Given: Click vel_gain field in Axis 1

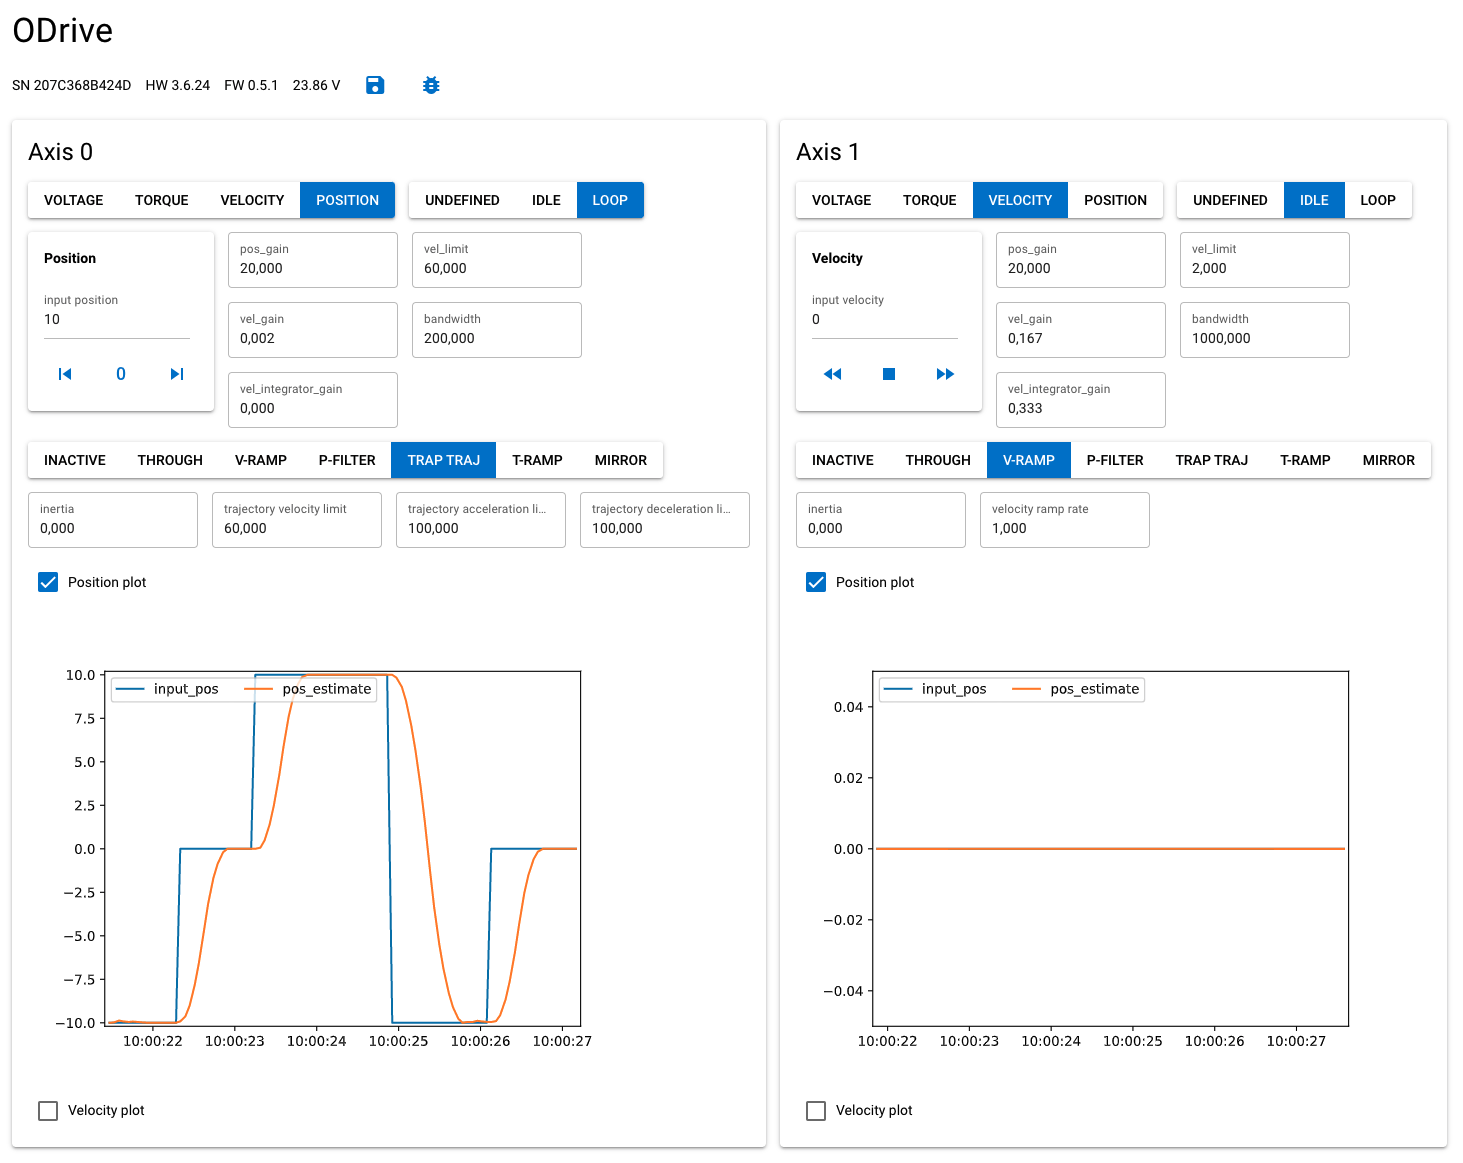Looking at the screenshot, I should pos(1081,330).
